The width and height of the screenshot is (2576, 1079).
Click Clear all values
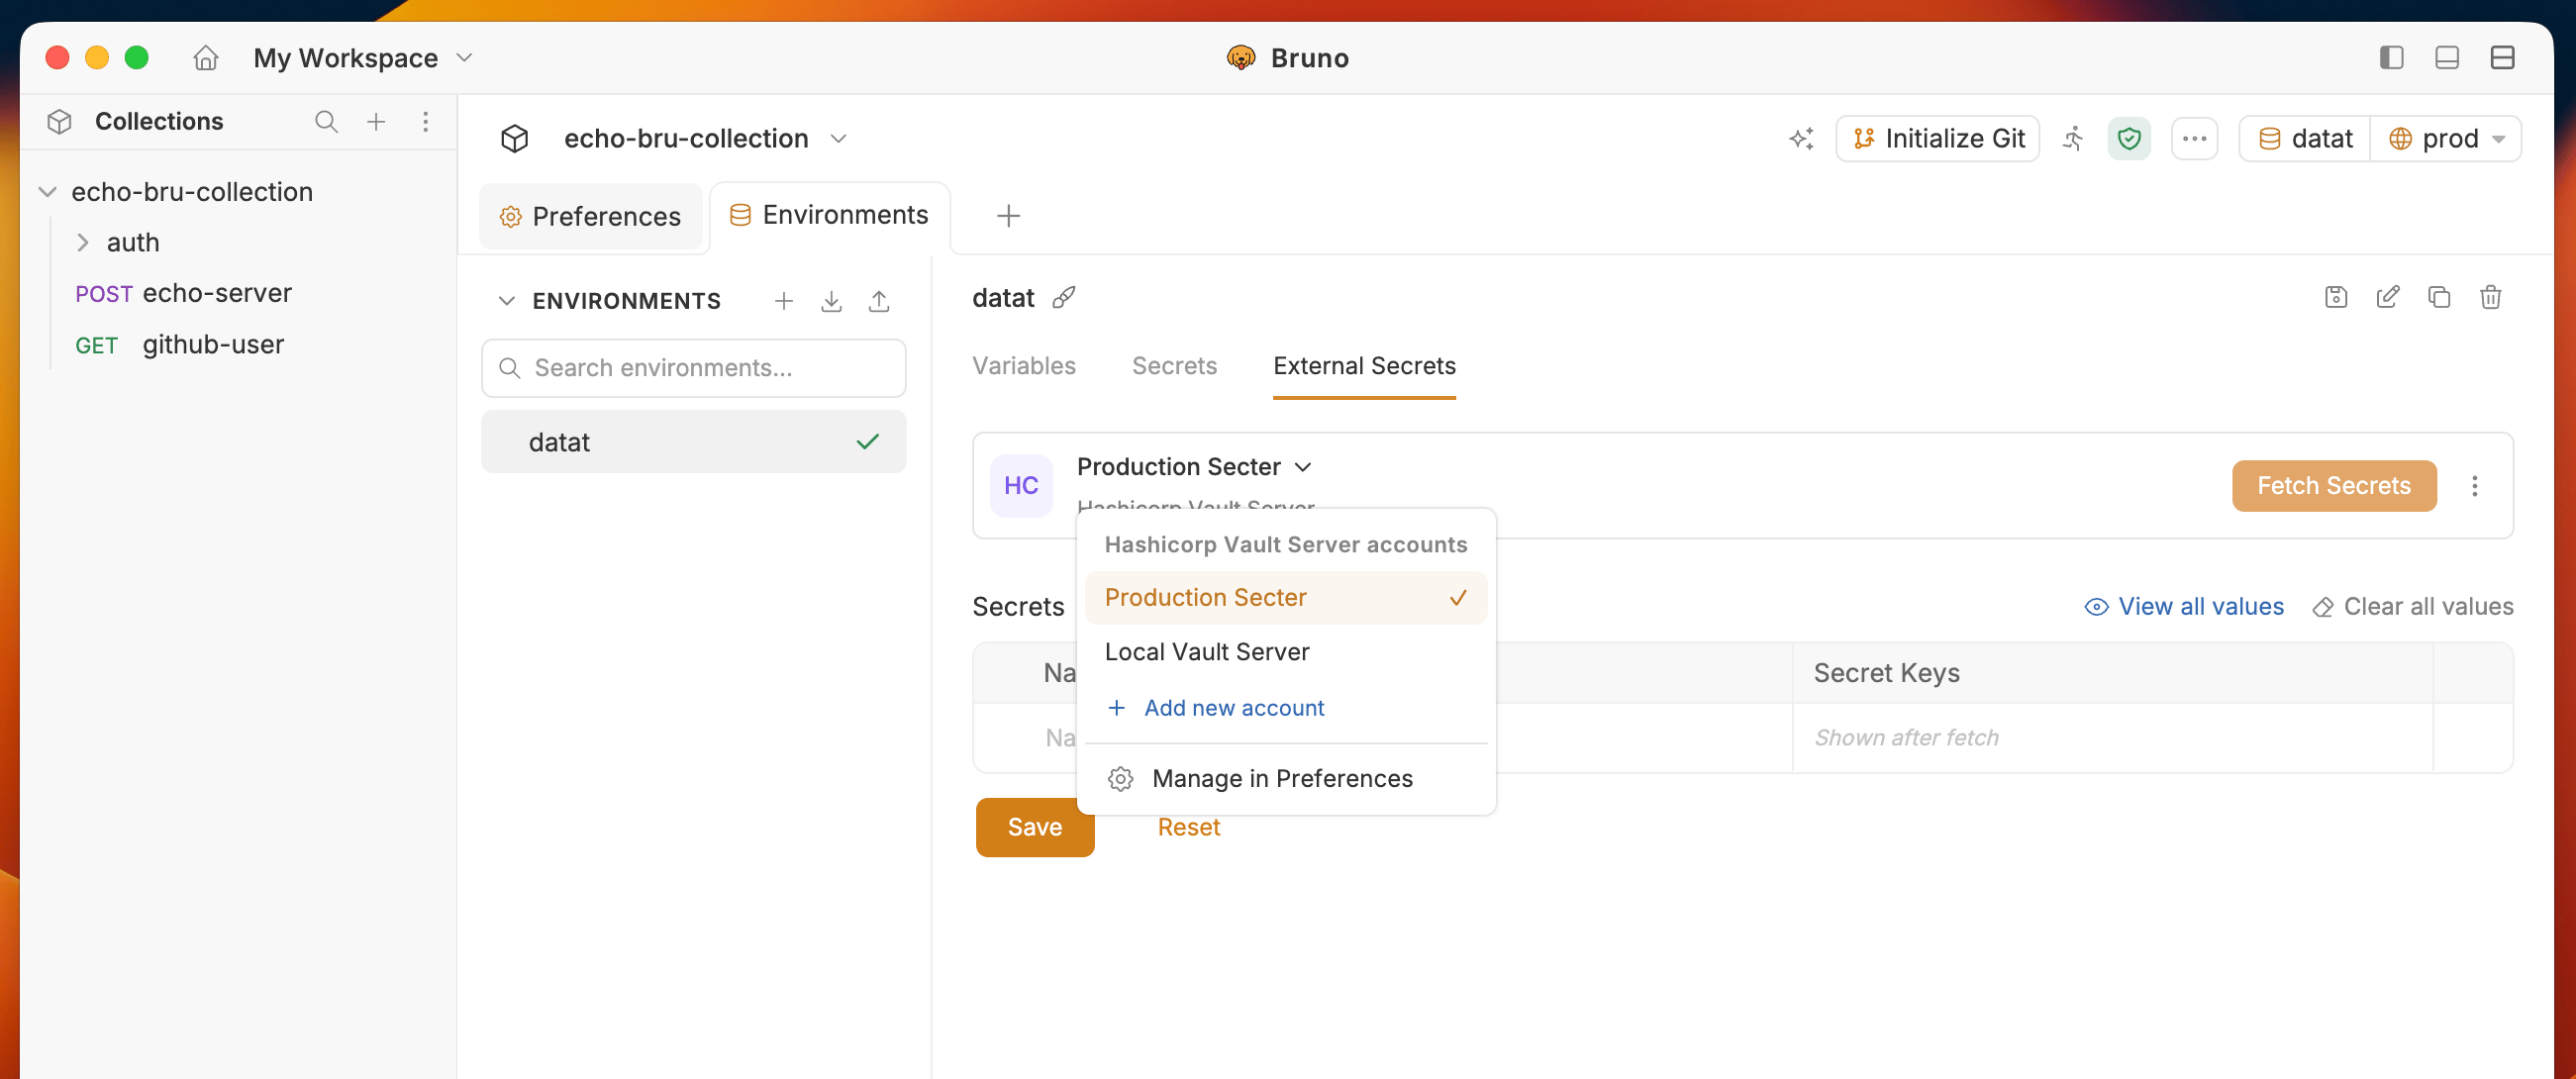(x=2412, y=607)
